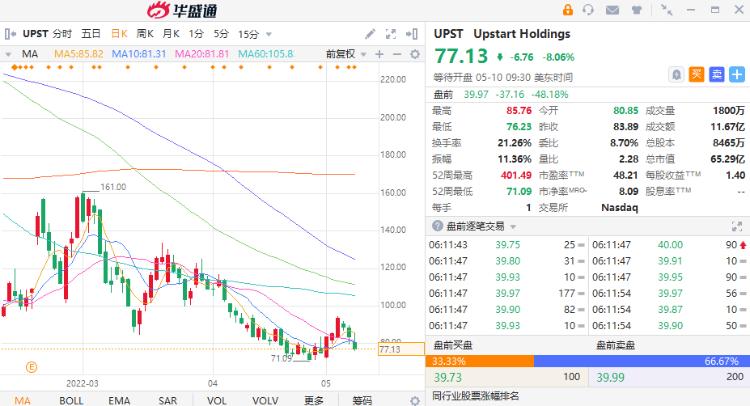Expand the chart to fullscreen
The width and height of the screenshot is (750, 406).
coord(391,34)
